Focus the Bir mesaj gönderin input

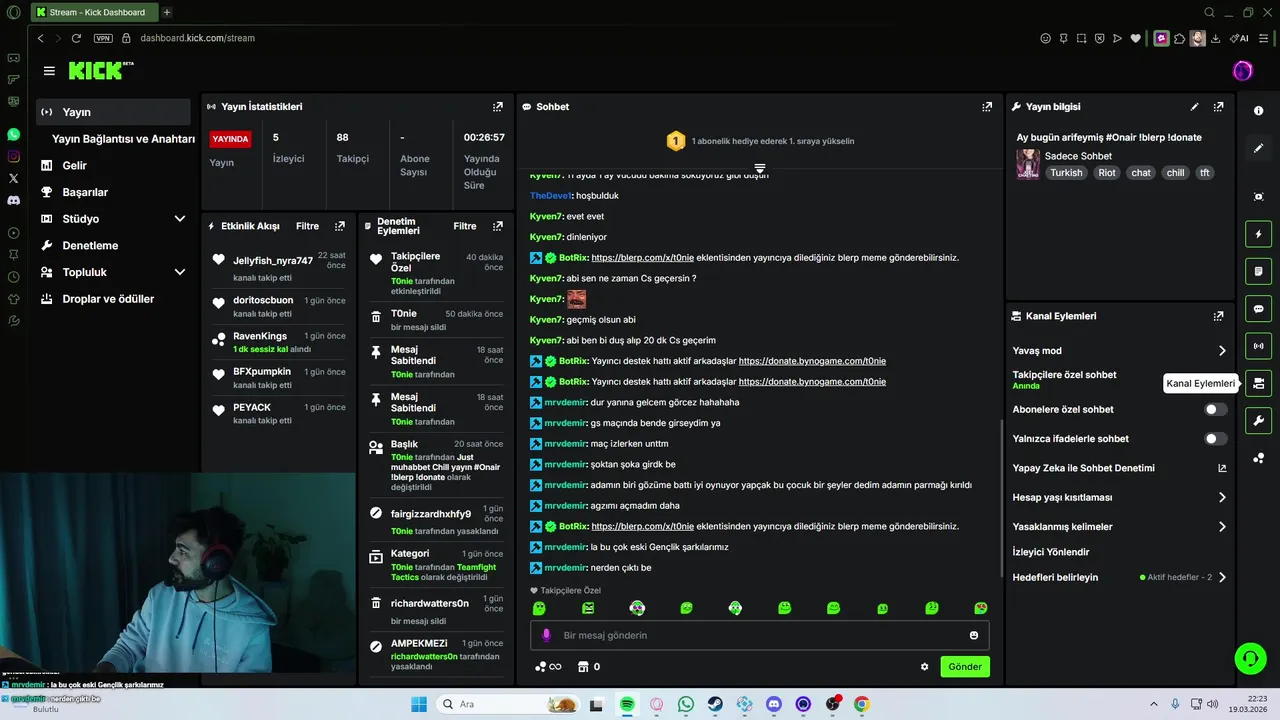[760, 635]
